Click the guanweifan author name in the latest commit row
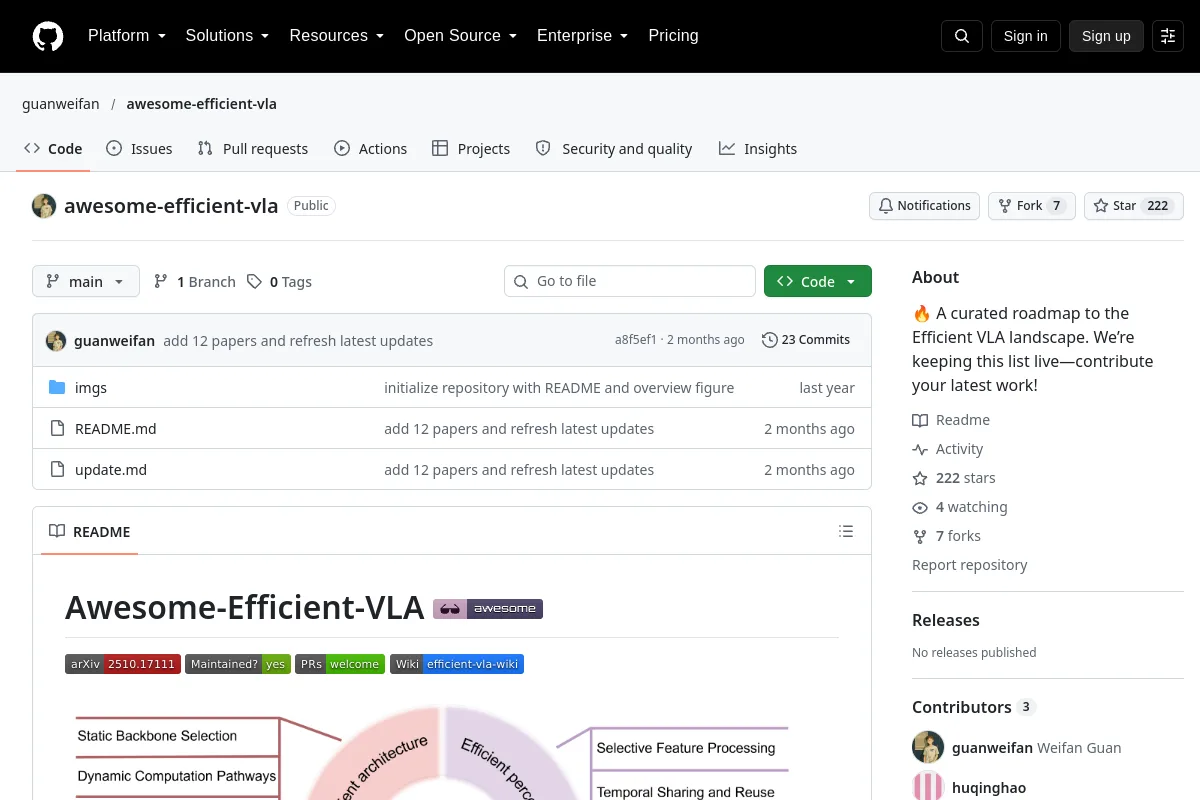The image size is (1200, 800). coord(114,340)
